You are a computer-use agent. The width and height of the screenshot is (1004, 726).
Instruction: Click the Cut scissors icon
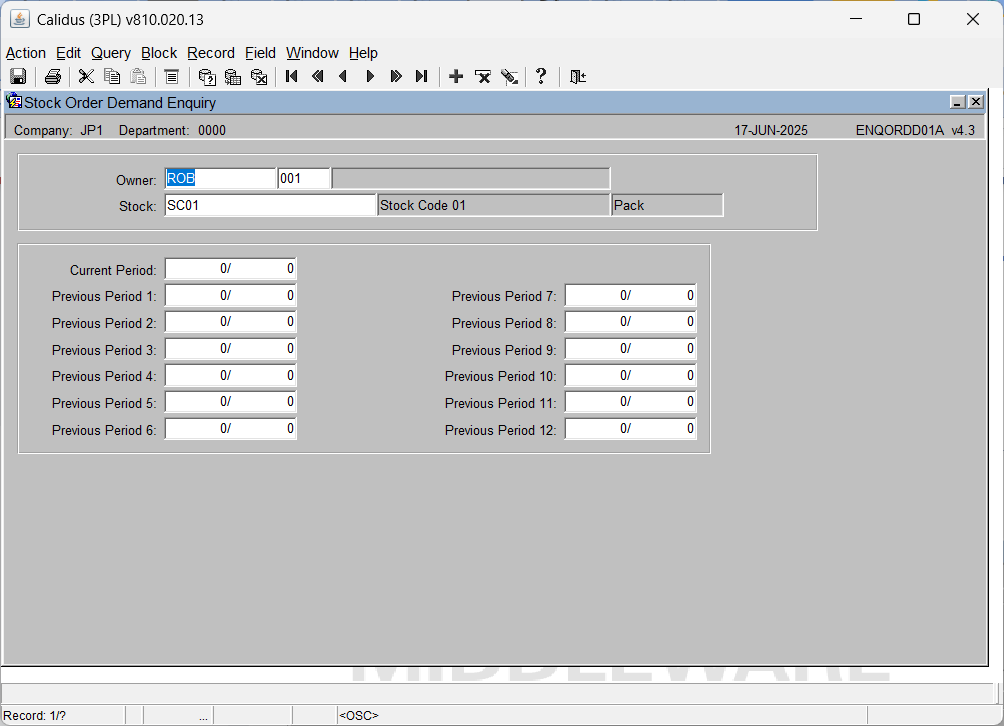[86, 77]
